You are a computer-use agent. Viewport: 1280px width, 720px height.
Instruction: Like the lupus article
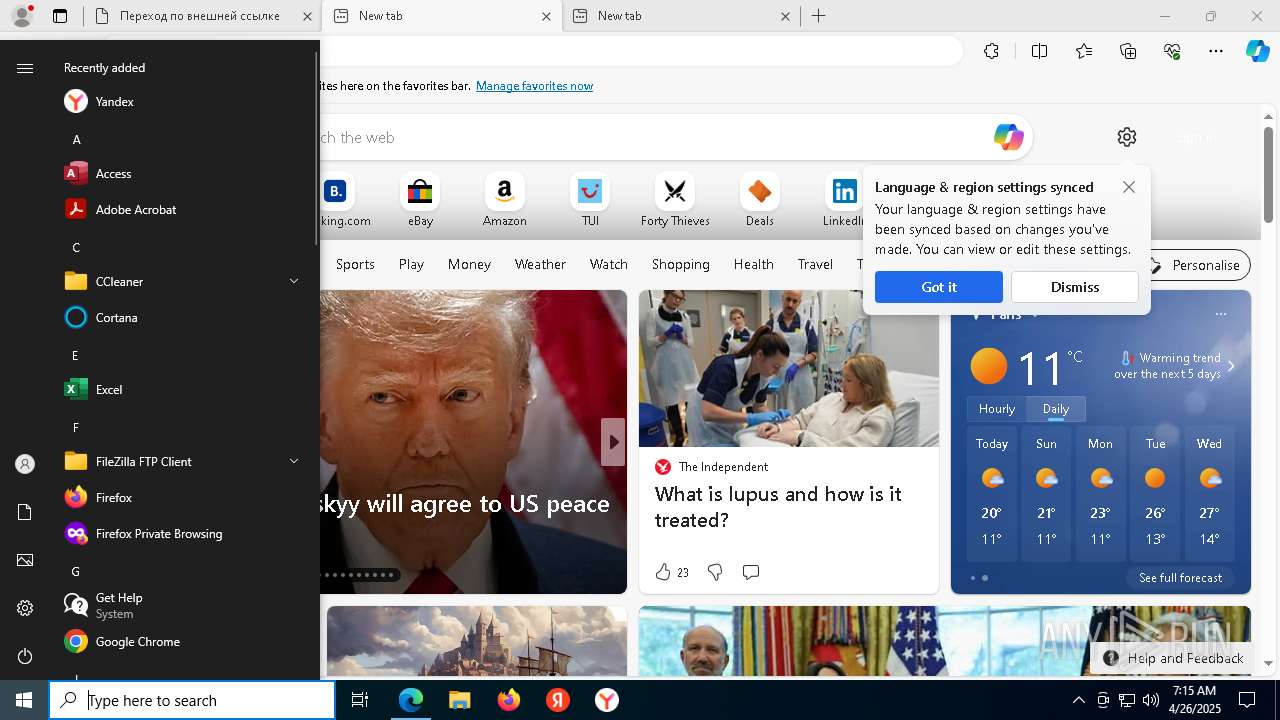(662, 572)
